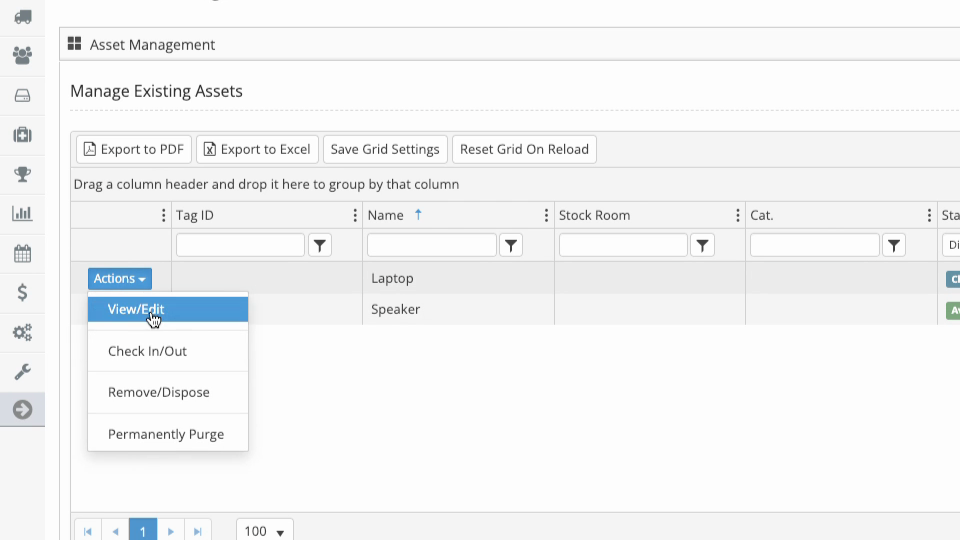The image size is (960, 540).
Task: Choose Permanently Purge from Actions menu
Action: [168, 434]
